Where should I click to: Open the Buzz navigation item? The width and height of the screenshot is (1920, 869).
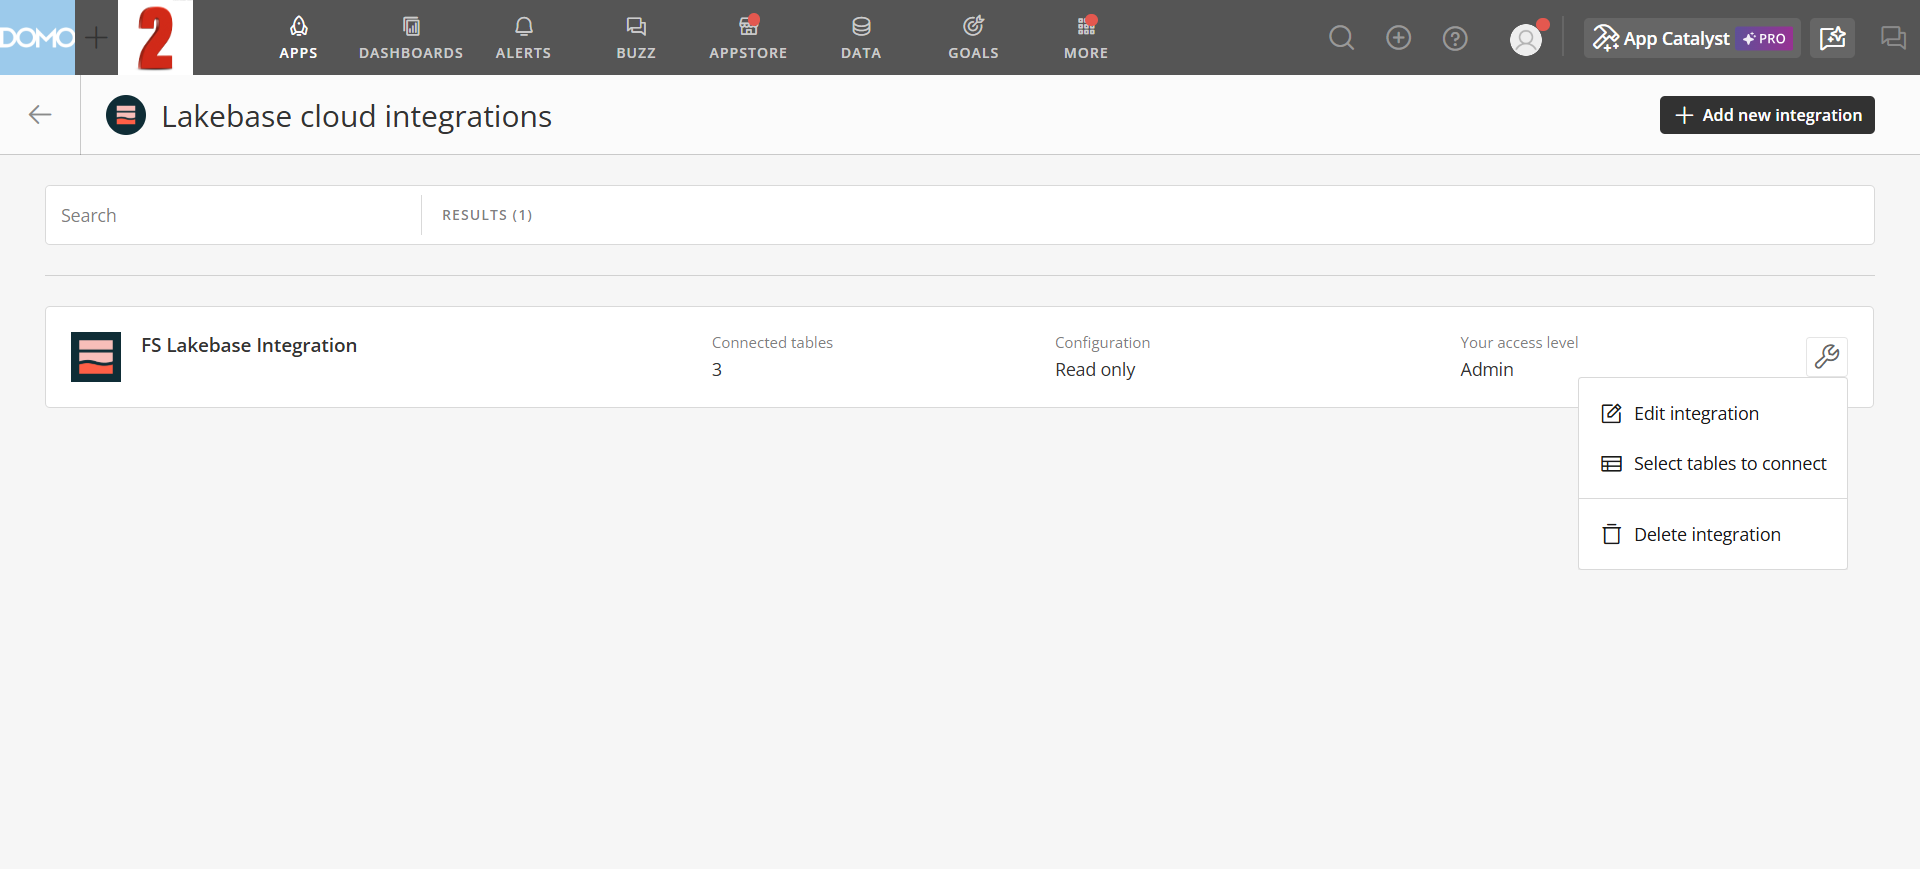(x=636, y=38)
